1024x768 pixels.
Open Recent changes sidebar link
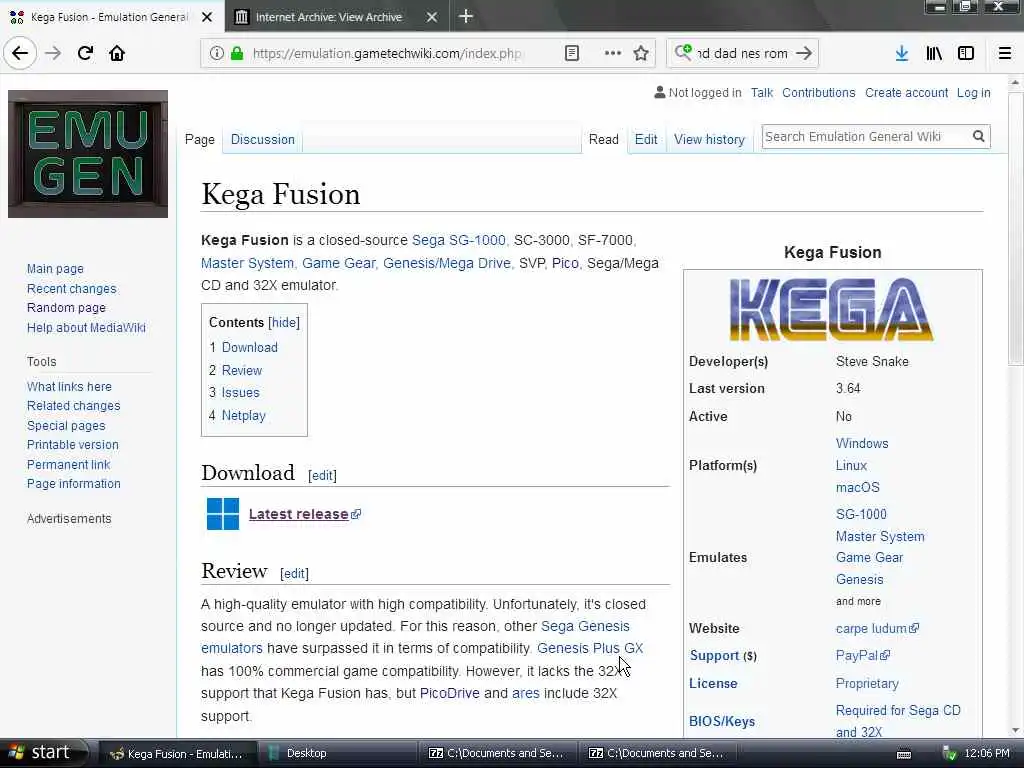point(72,289)
